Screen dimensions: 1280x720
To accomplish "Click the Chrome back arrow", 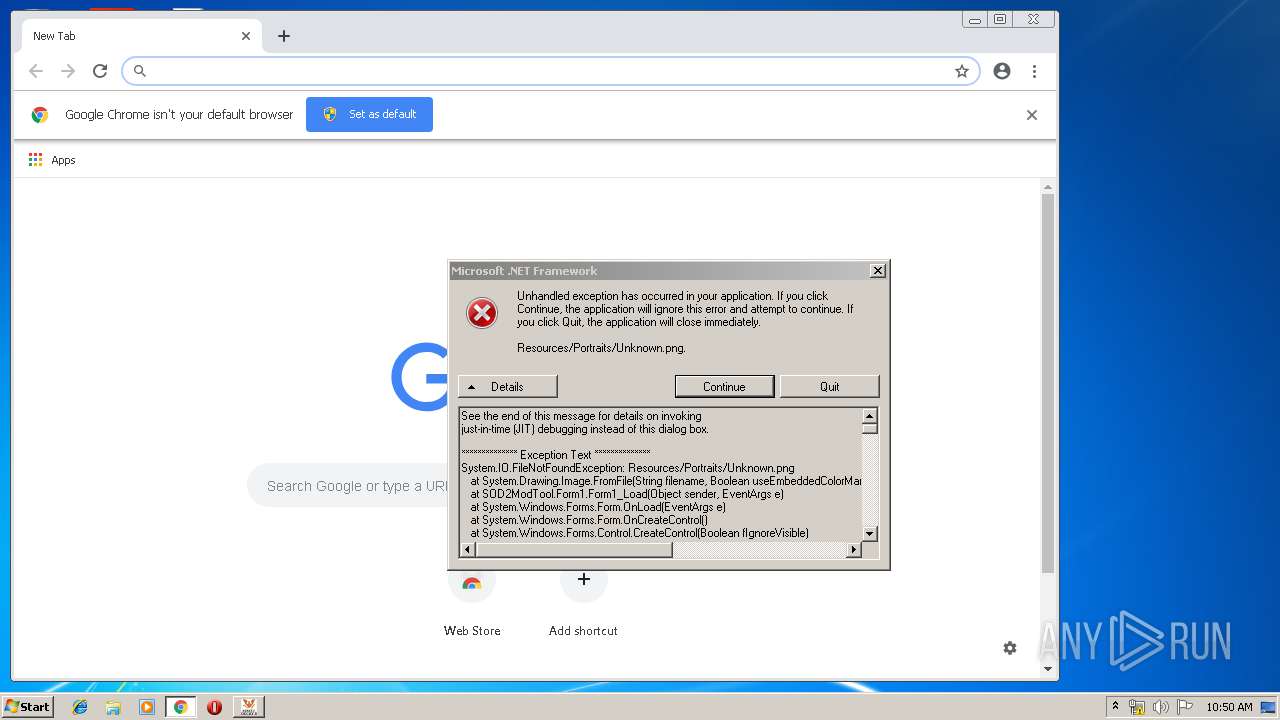I will [x=36, y=71].
